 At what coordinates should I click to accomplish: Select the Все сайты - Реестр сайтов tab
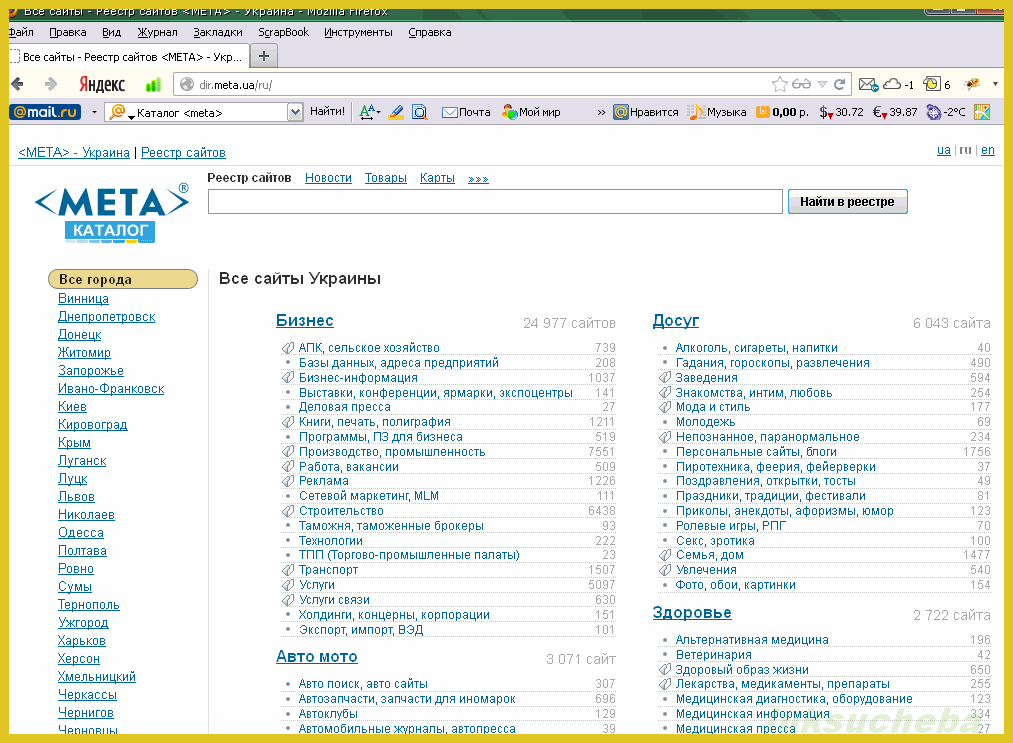coord(128,57)
